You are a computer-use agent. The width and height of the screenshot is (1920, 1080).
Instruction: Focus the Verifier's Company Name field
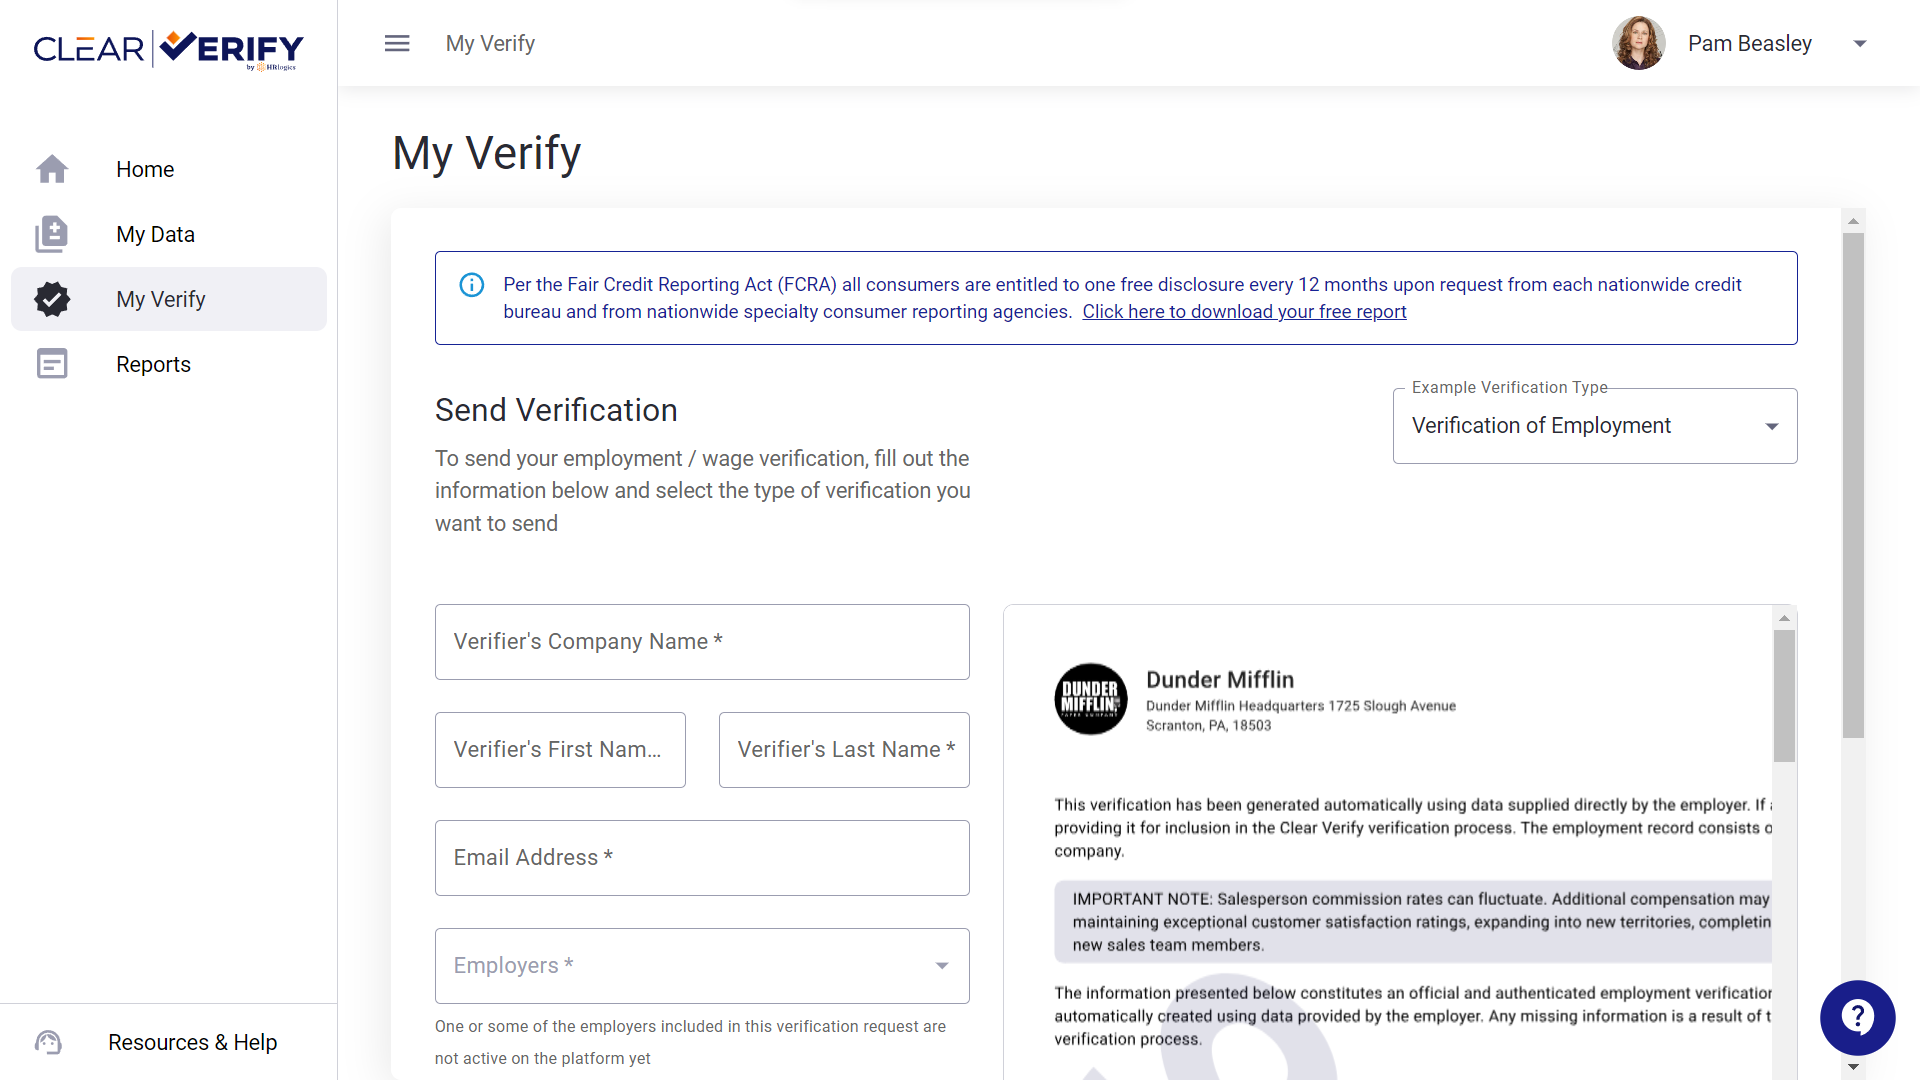pos(702,642)
